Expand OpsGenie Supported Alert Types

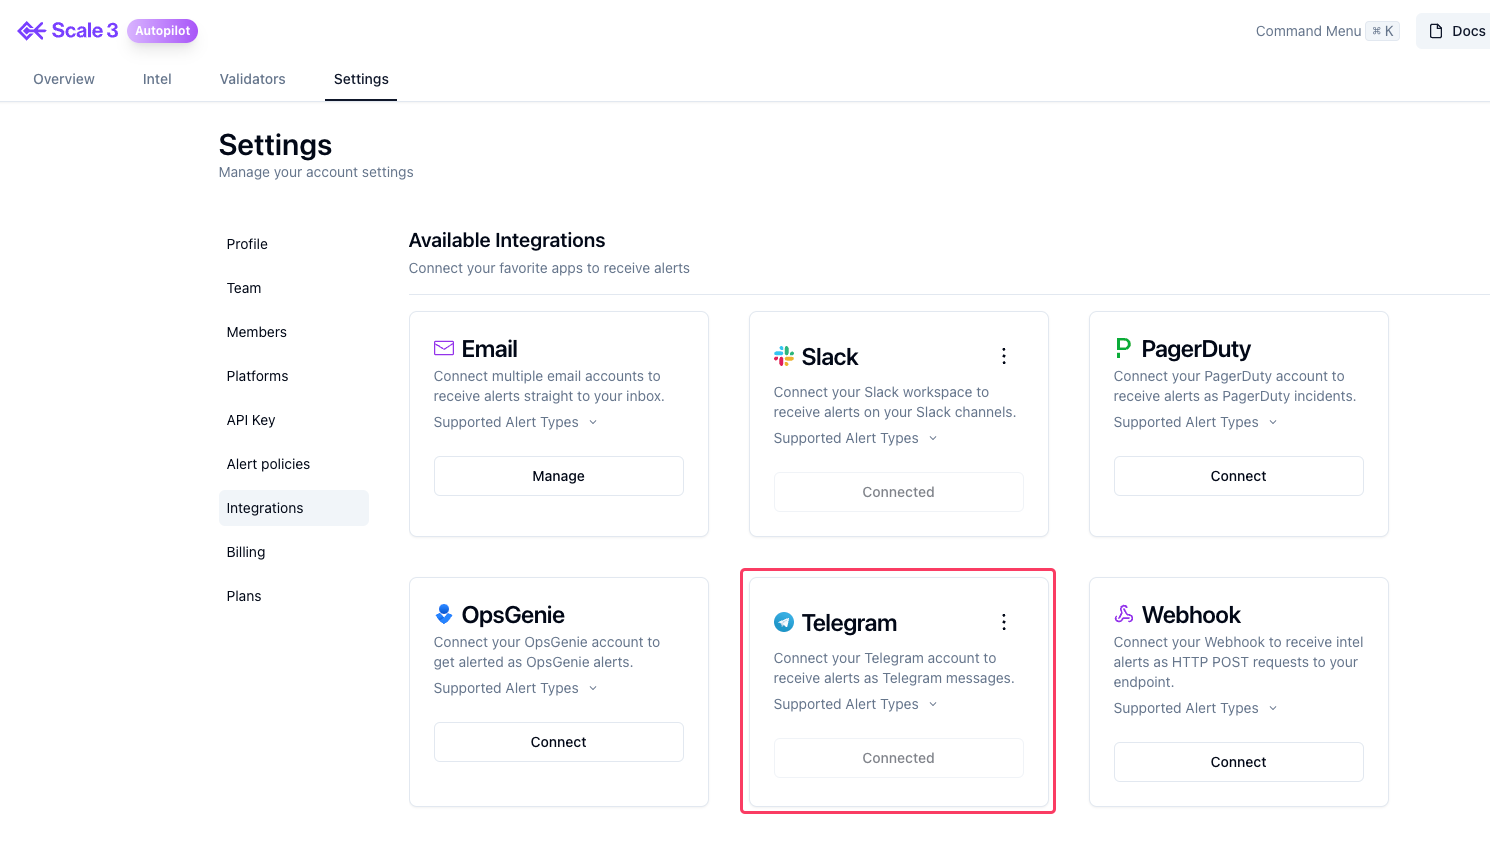pyautogui.click(x=515, y=688)
